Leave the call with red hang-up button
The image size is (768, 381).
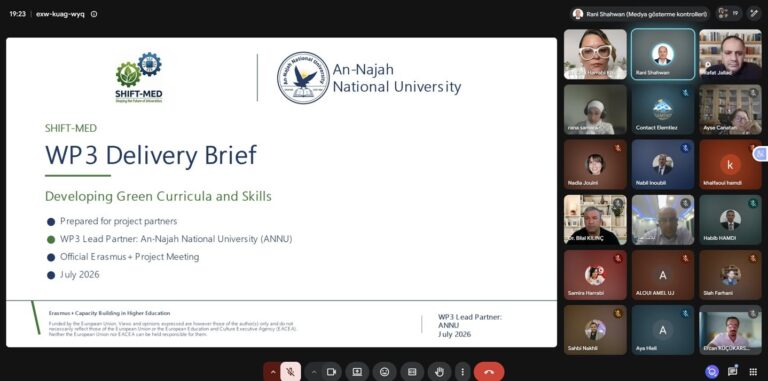(489, 372)
